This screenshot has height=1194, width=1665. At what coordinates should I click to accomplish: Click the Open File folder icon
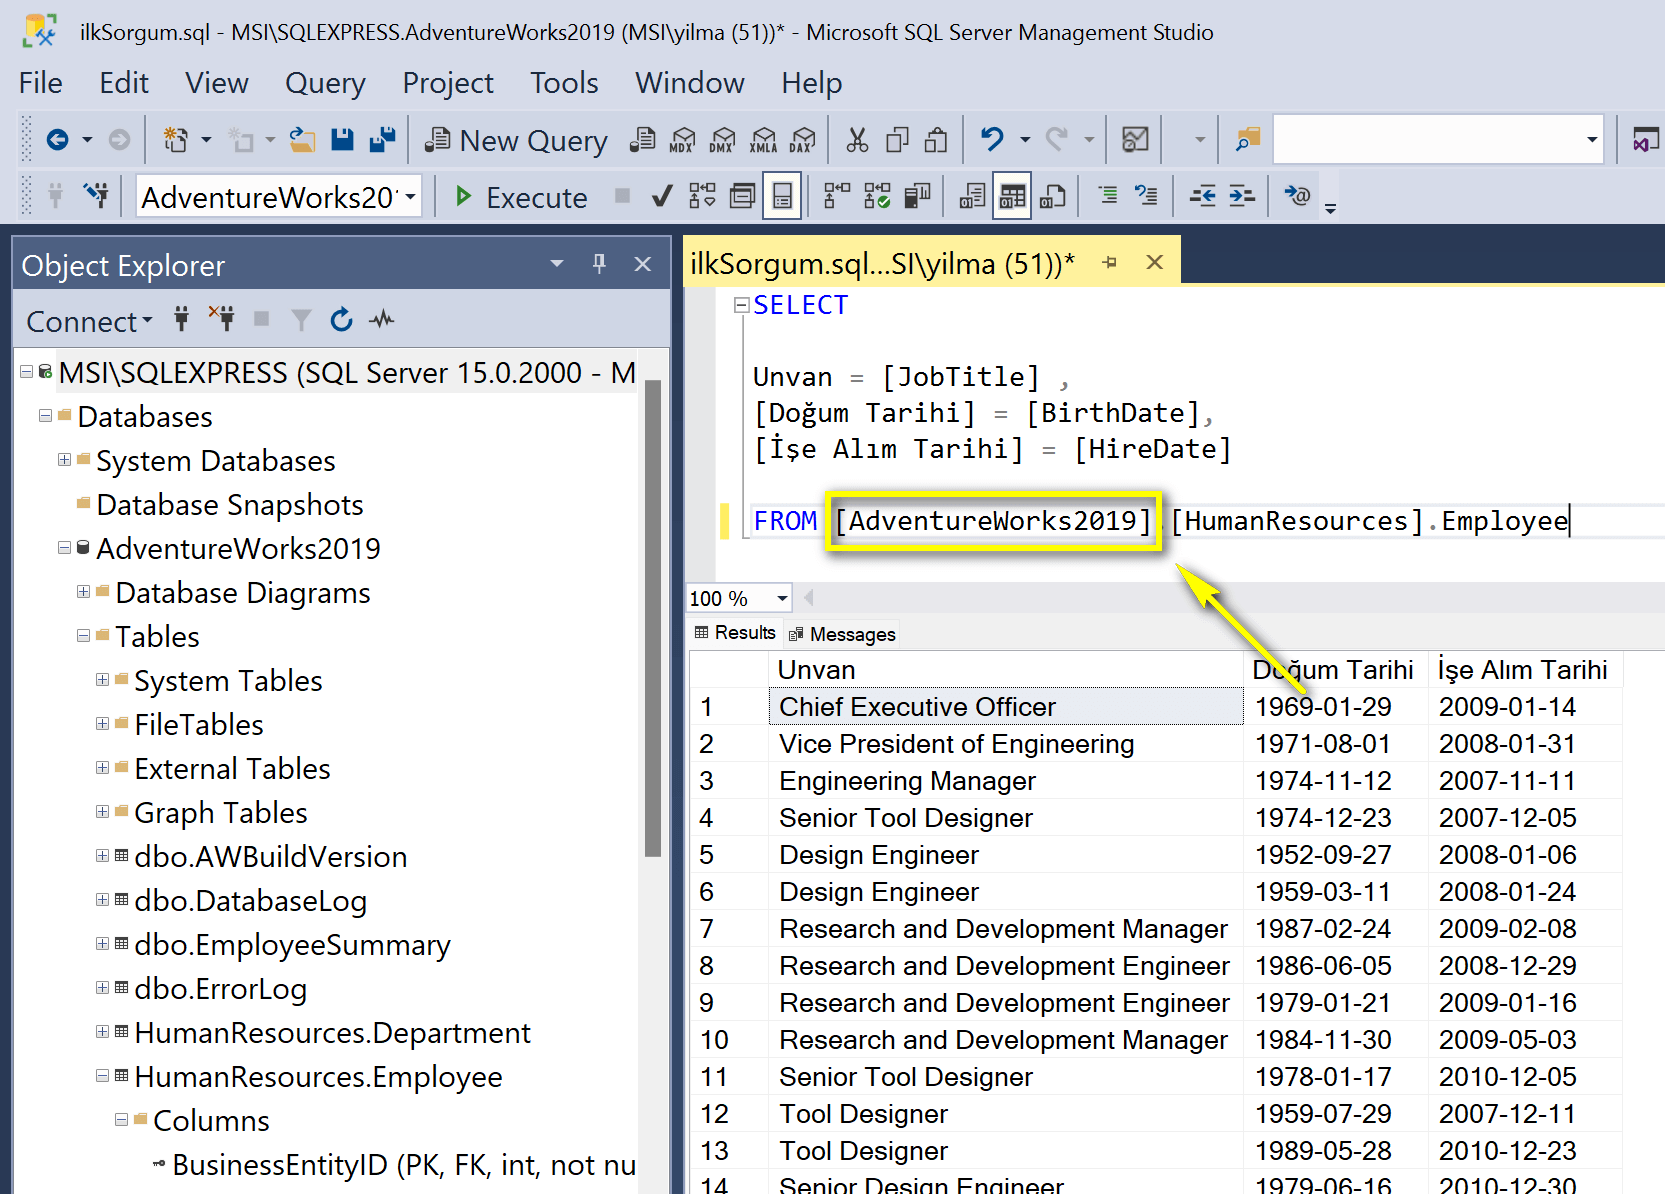pyautogui.click(x=302, y=140)
